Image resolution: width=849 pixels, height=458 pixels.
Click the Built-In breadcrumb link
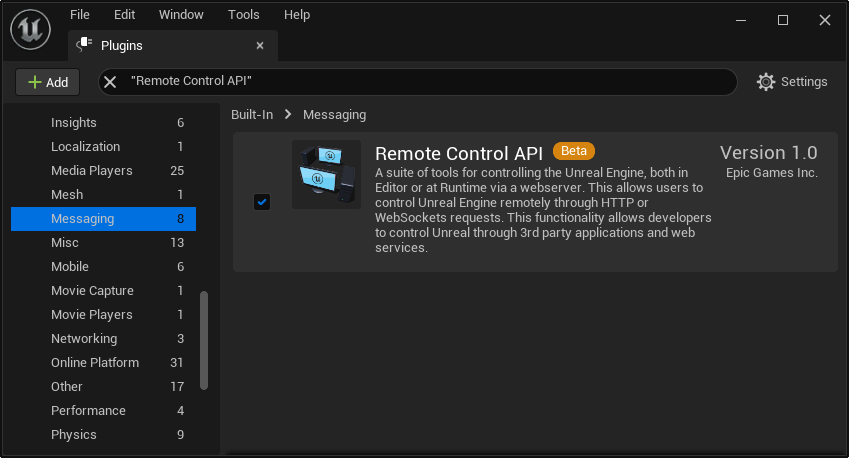pos(252,115)
